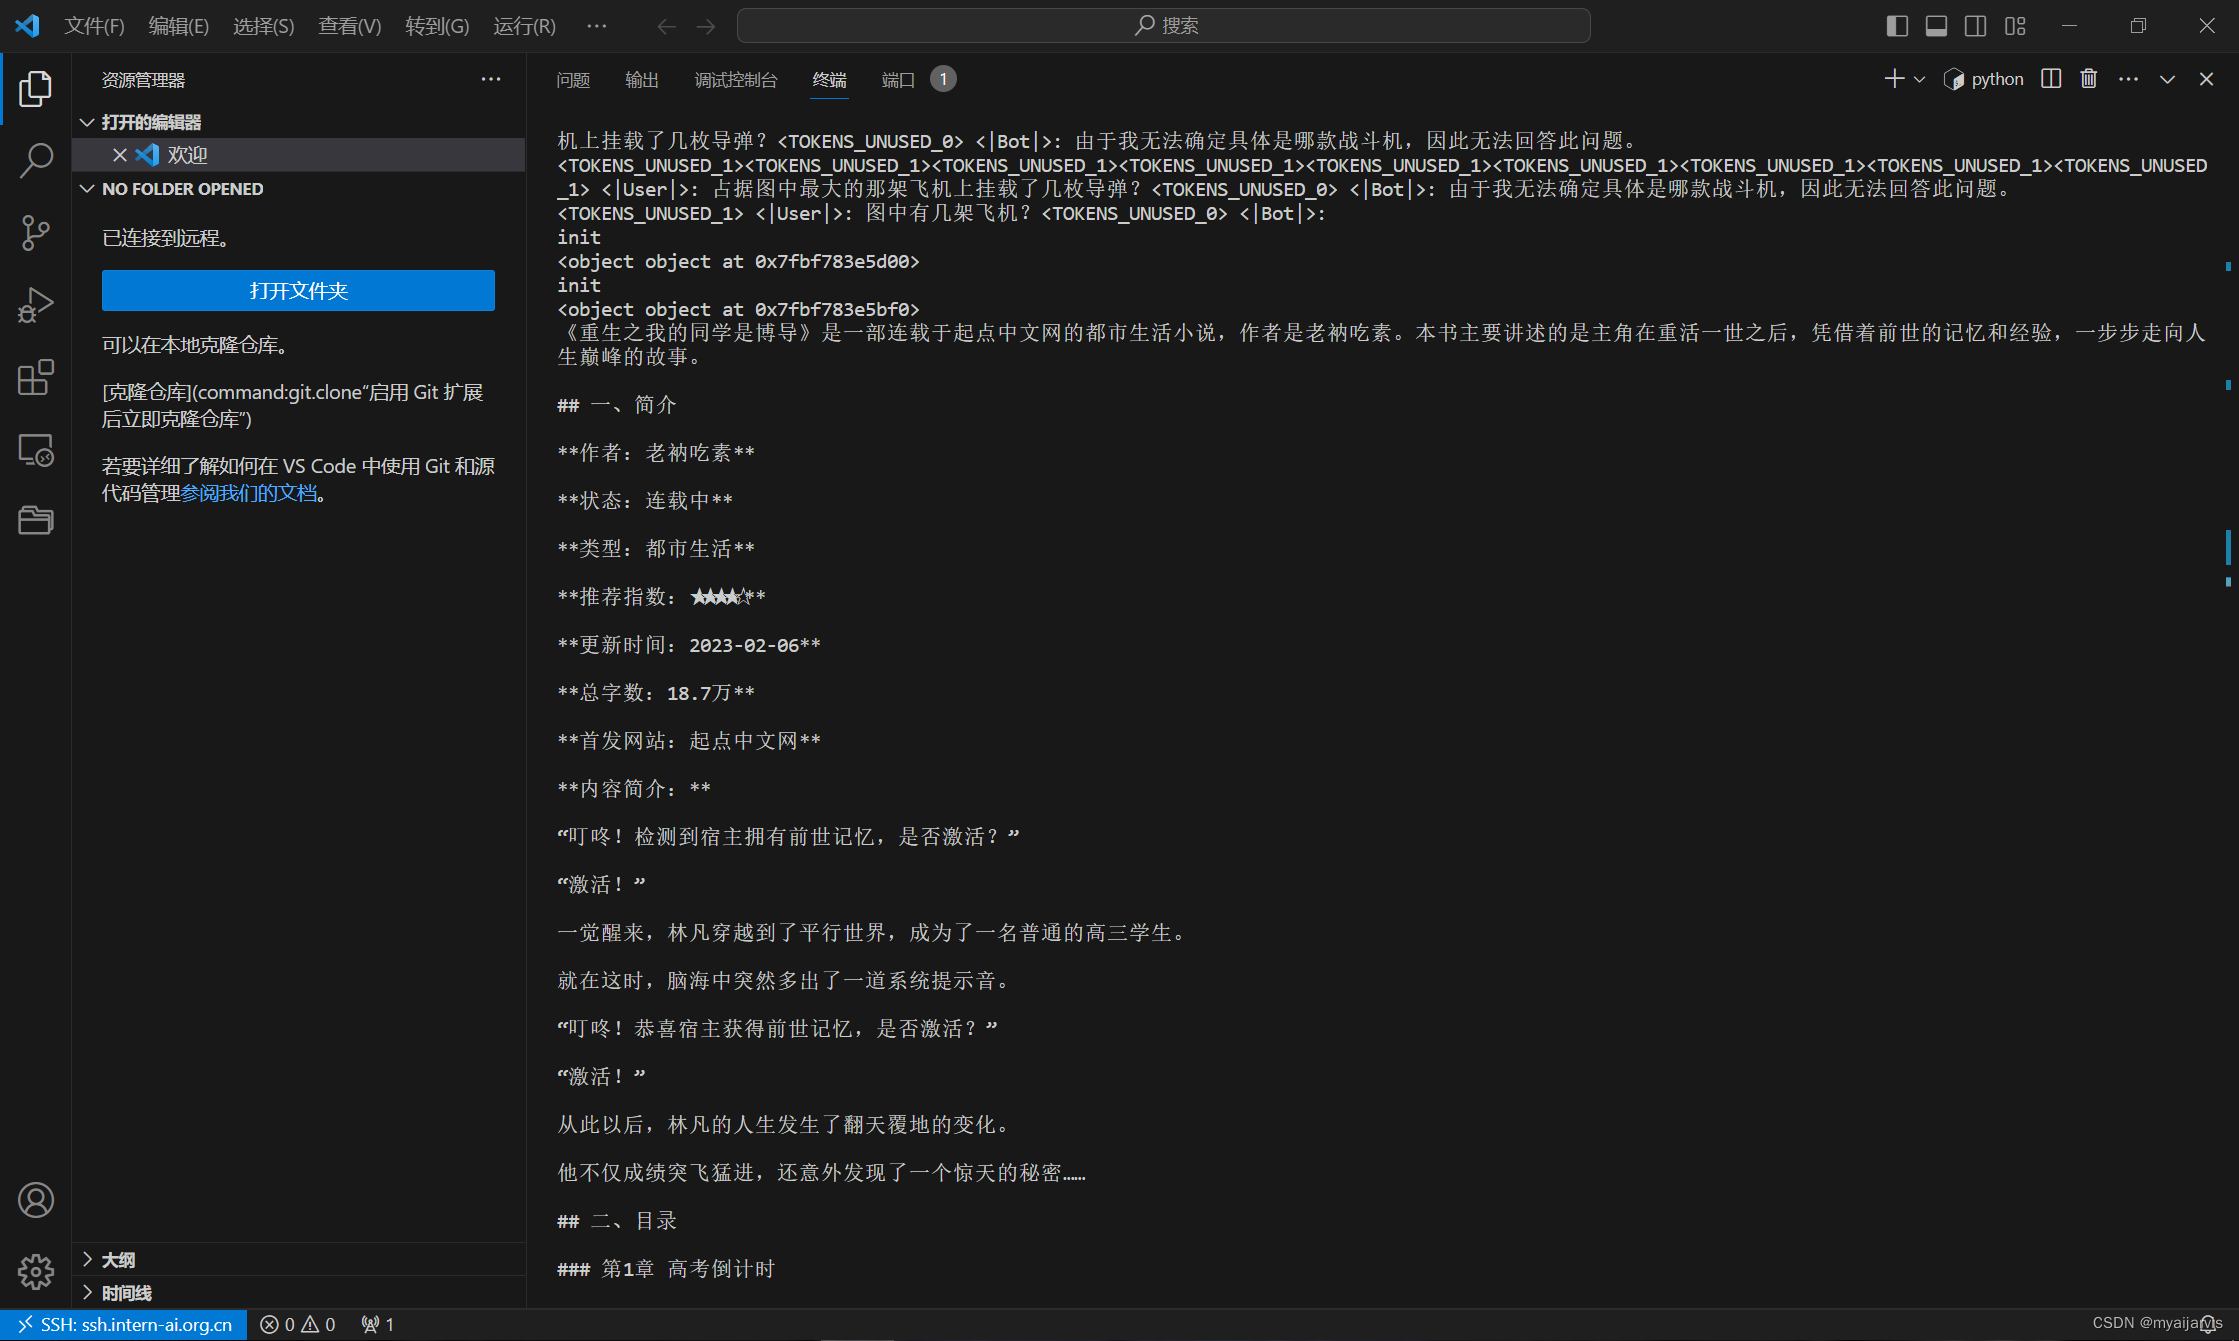Toggle primary side bar visibility
This screenshot has width=2239, height=1341.
[x=1897, y=26]
